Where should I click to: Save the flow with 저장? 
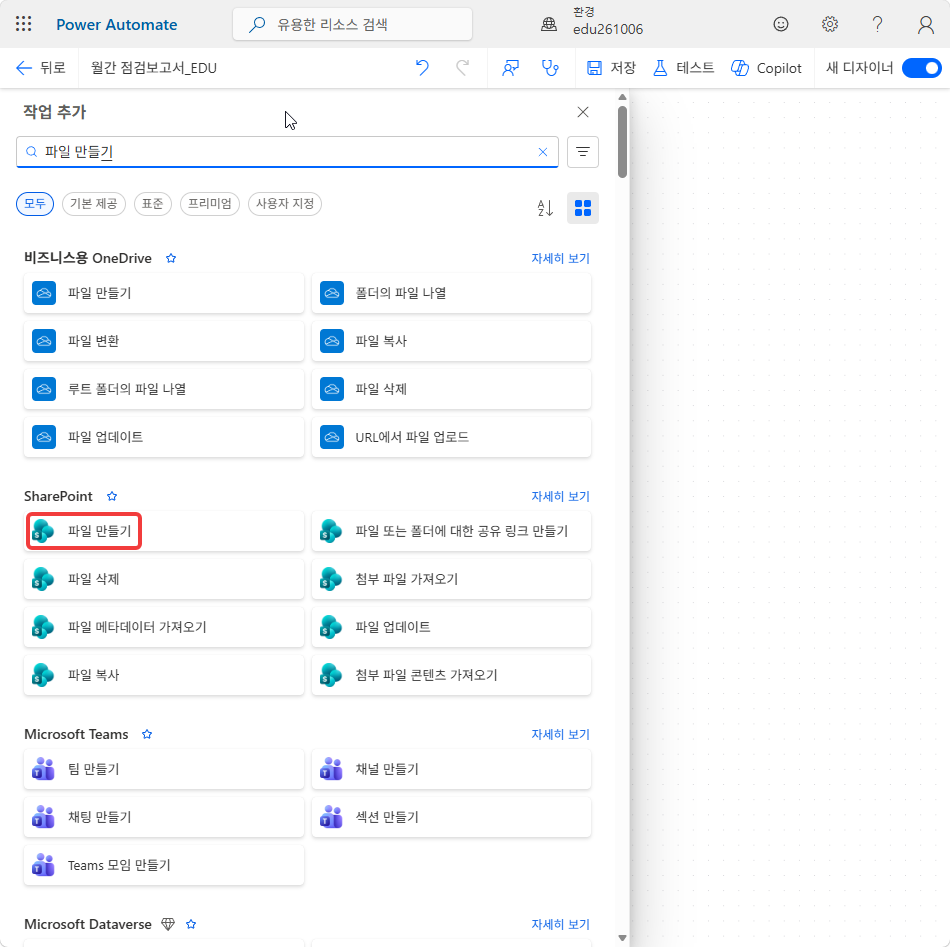pos(611,68)
